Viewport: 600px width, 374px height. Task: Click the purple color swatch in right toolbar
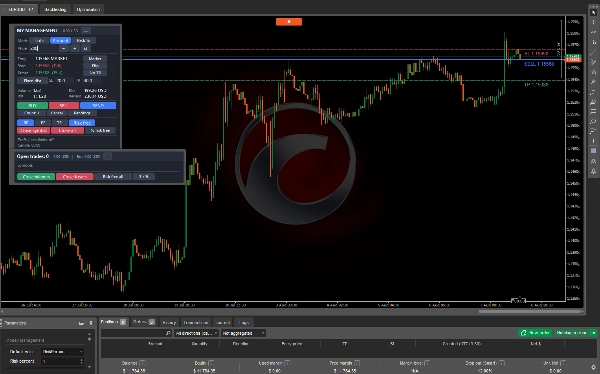tap(593, 151)
